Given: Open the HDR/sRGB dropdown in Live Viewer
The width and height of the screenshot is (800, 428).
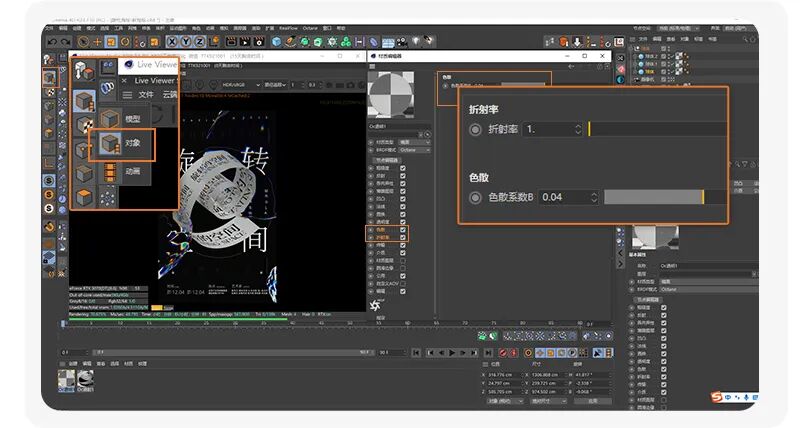Looking at the screenshot, I should (x=241, y=85).
